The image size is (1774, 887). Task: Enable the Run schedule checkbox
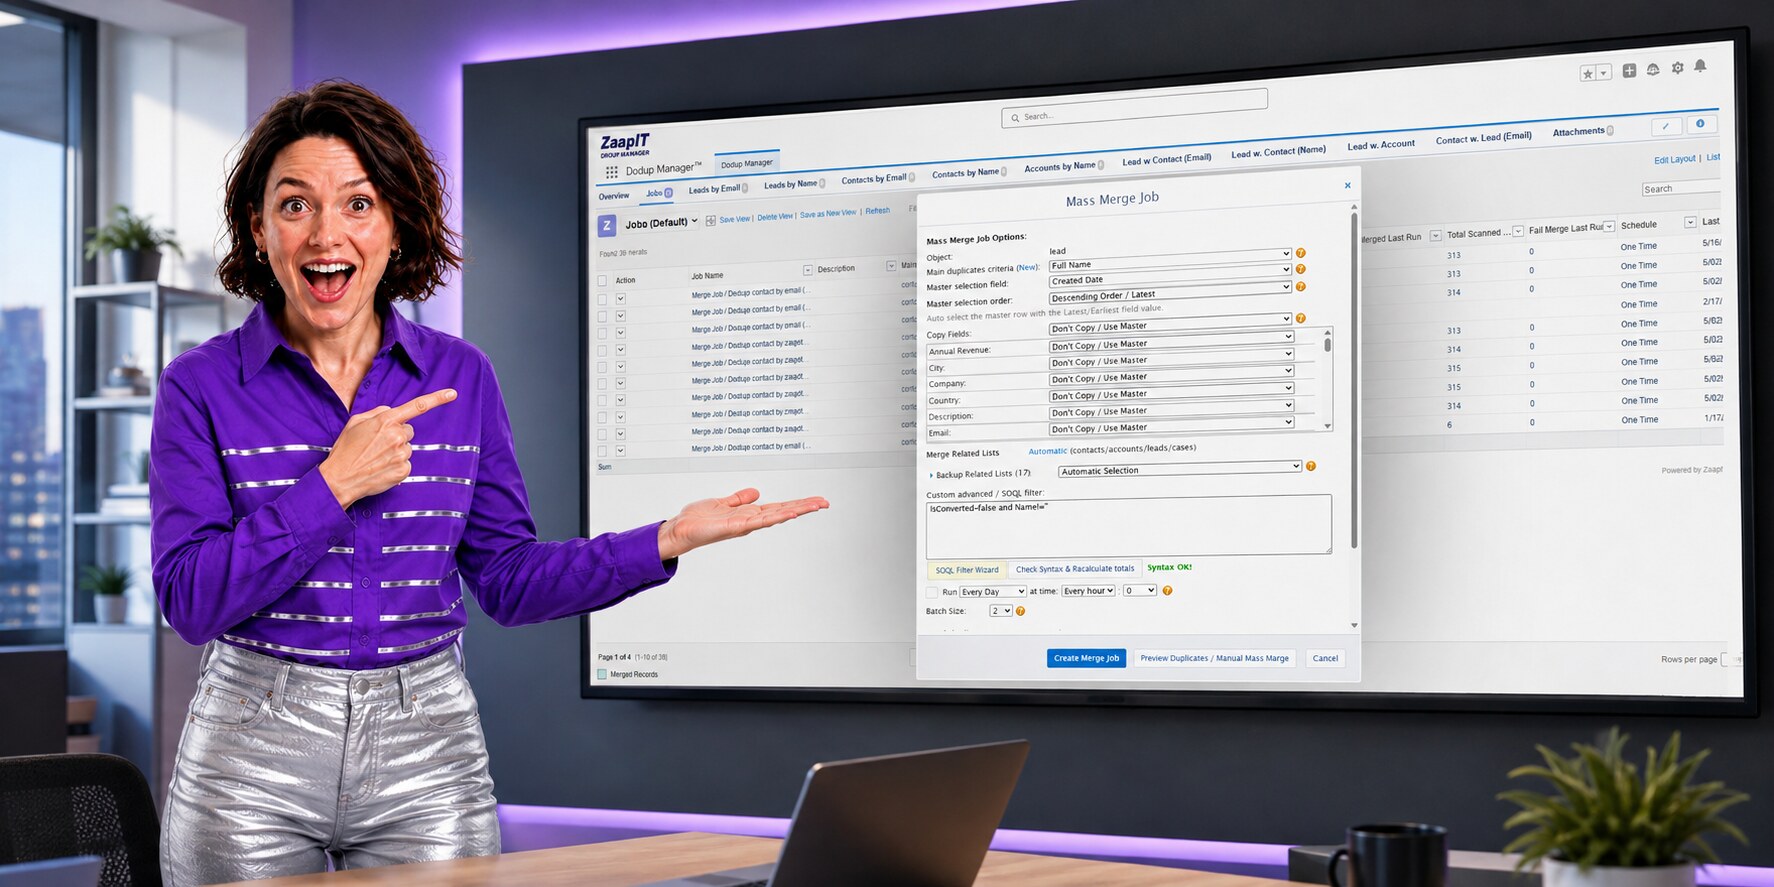click(x=932, y=592)
